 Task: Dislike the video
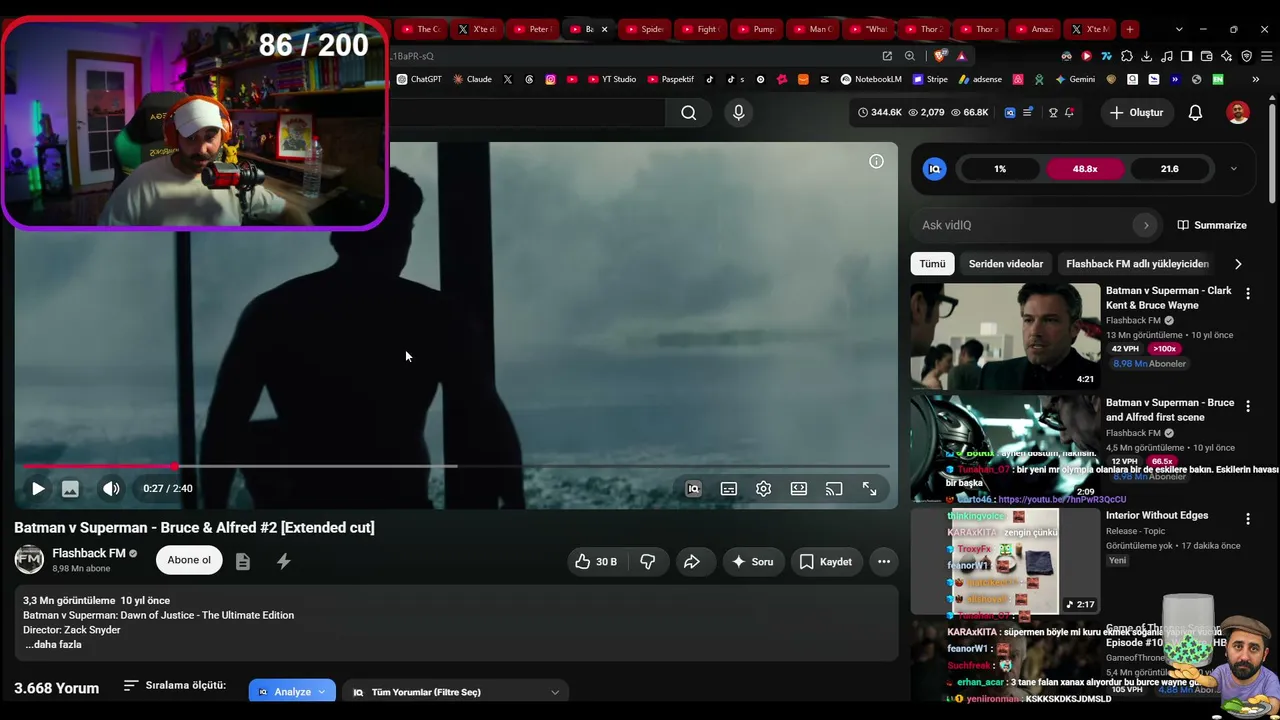[648, 562]
